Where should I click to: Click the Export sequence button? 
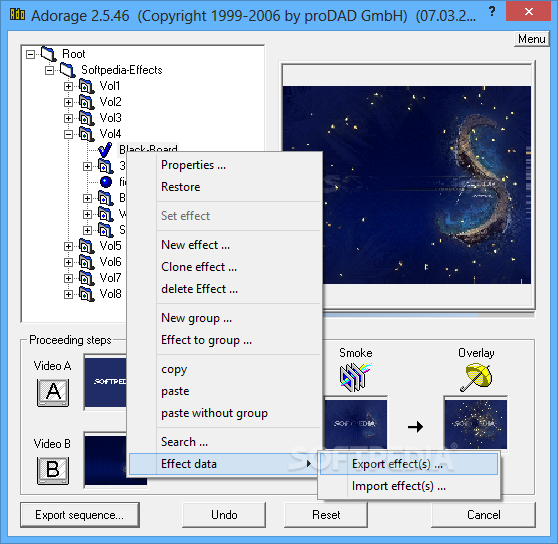coord(80,515)
